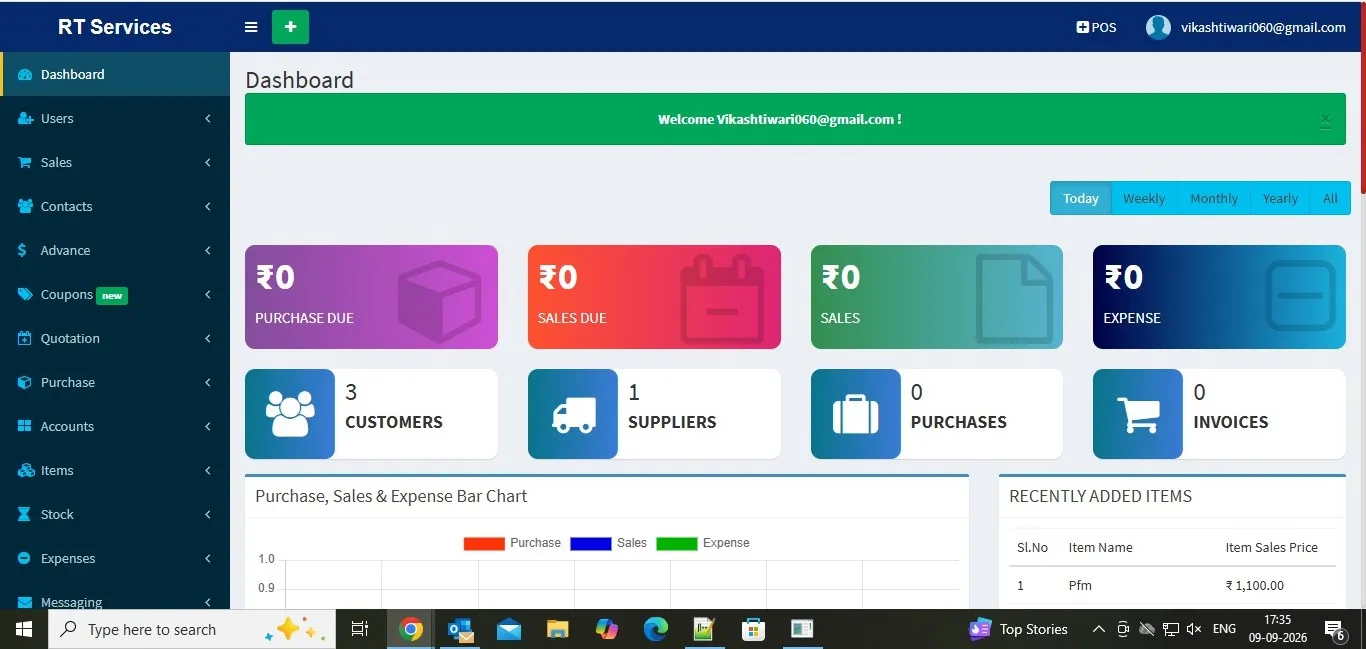
Task: Toggle Sales series in chart legend
Action: (608, 543)
